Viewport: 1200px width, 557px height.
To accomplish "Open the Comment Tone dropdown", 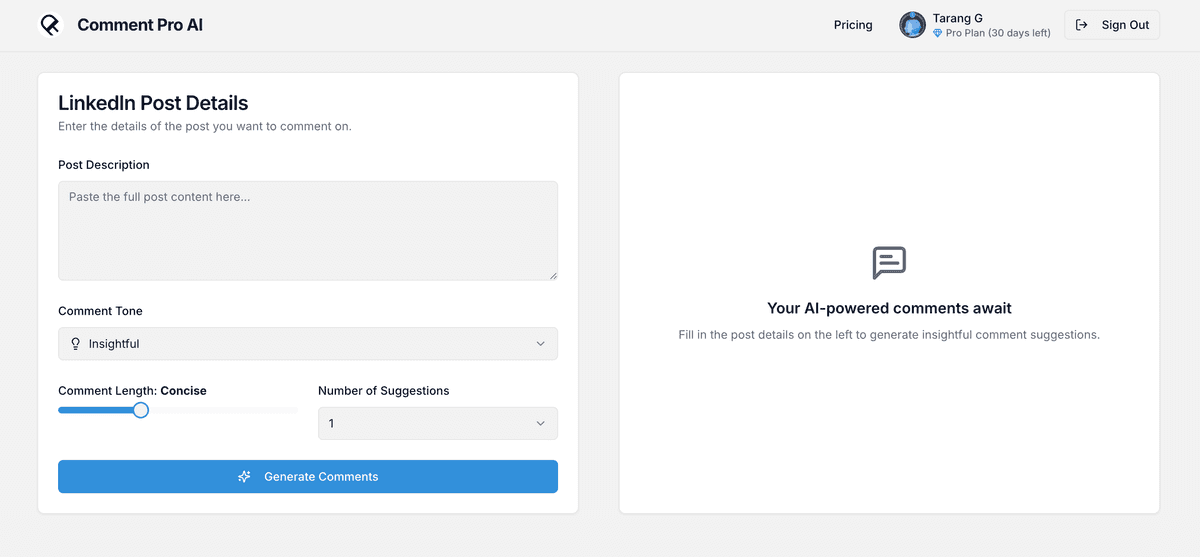I will (x=308, y=344).
